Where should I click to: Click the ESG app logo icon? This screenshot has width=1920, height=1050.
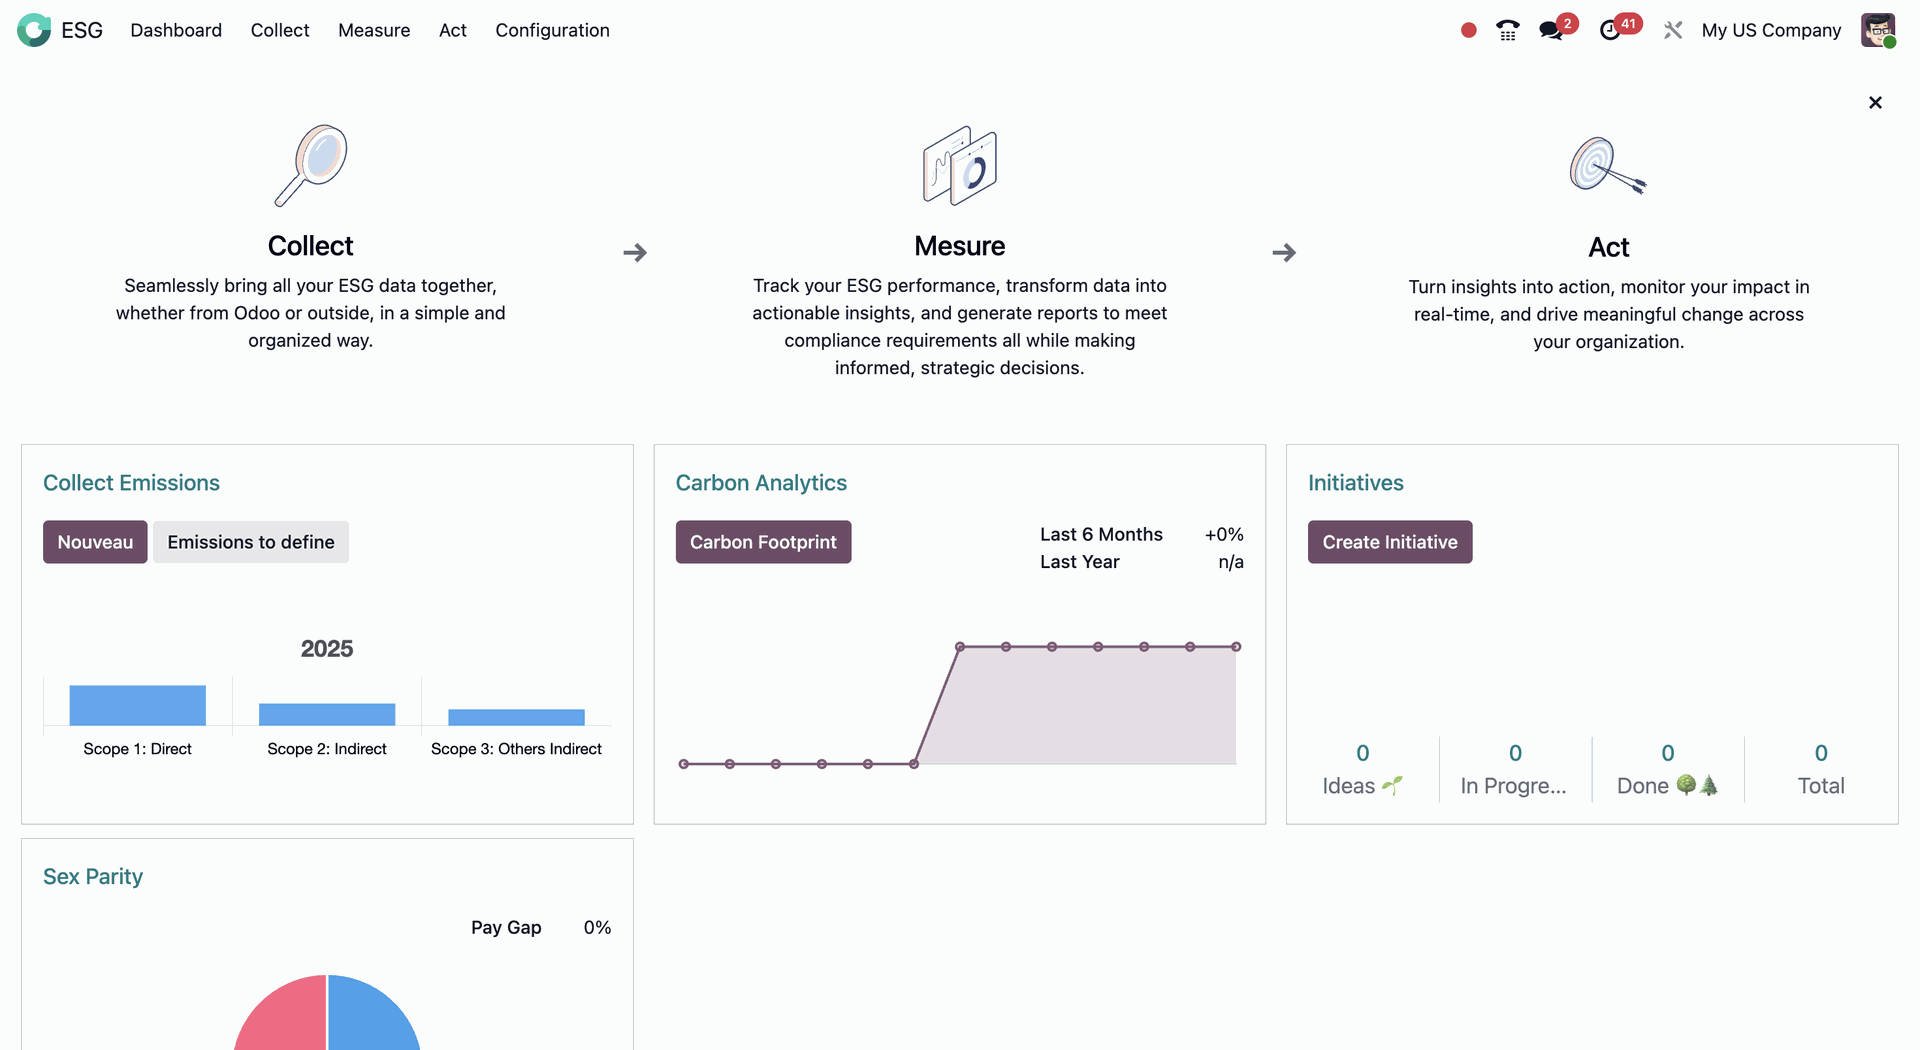(33, 30)
